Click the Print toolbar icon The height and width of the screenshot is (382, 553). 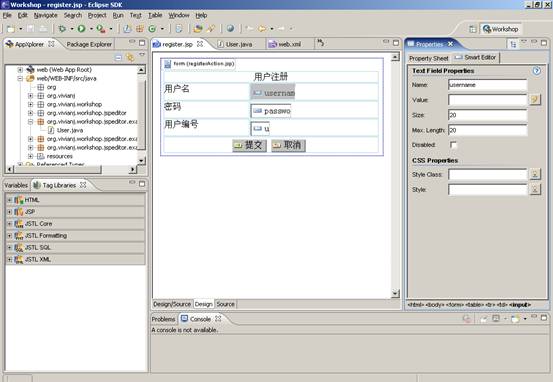tap(43, 29)
